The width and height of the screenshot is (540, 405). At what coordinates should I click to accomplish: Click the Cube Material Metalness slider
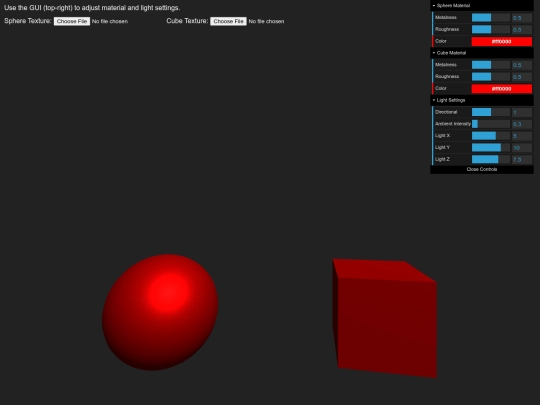(x=491, y=65)
